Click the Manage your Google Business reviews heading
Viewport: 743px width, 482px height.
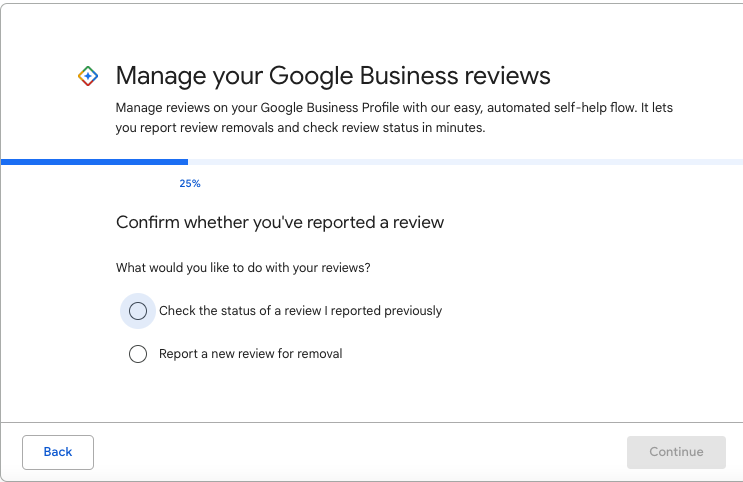(333, 76)
